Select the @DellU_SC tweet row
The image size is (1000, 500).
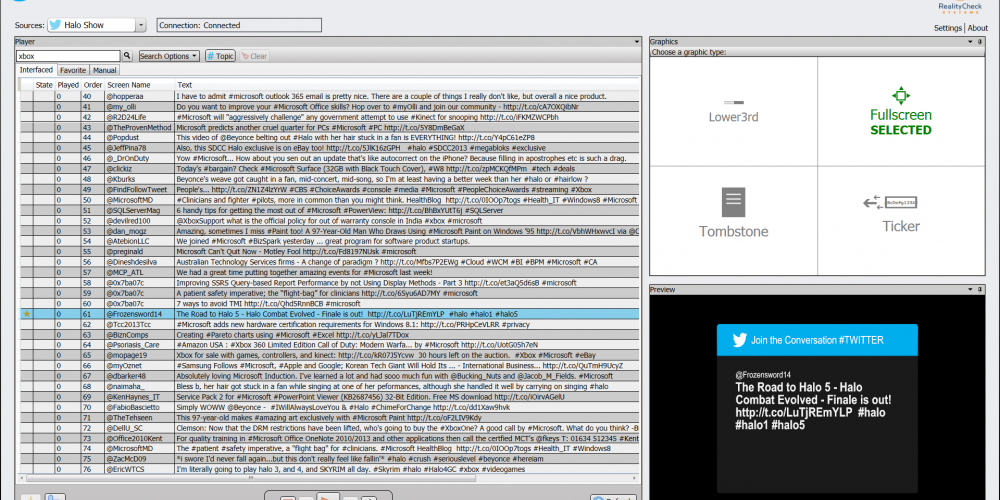(x=330, y=427)
